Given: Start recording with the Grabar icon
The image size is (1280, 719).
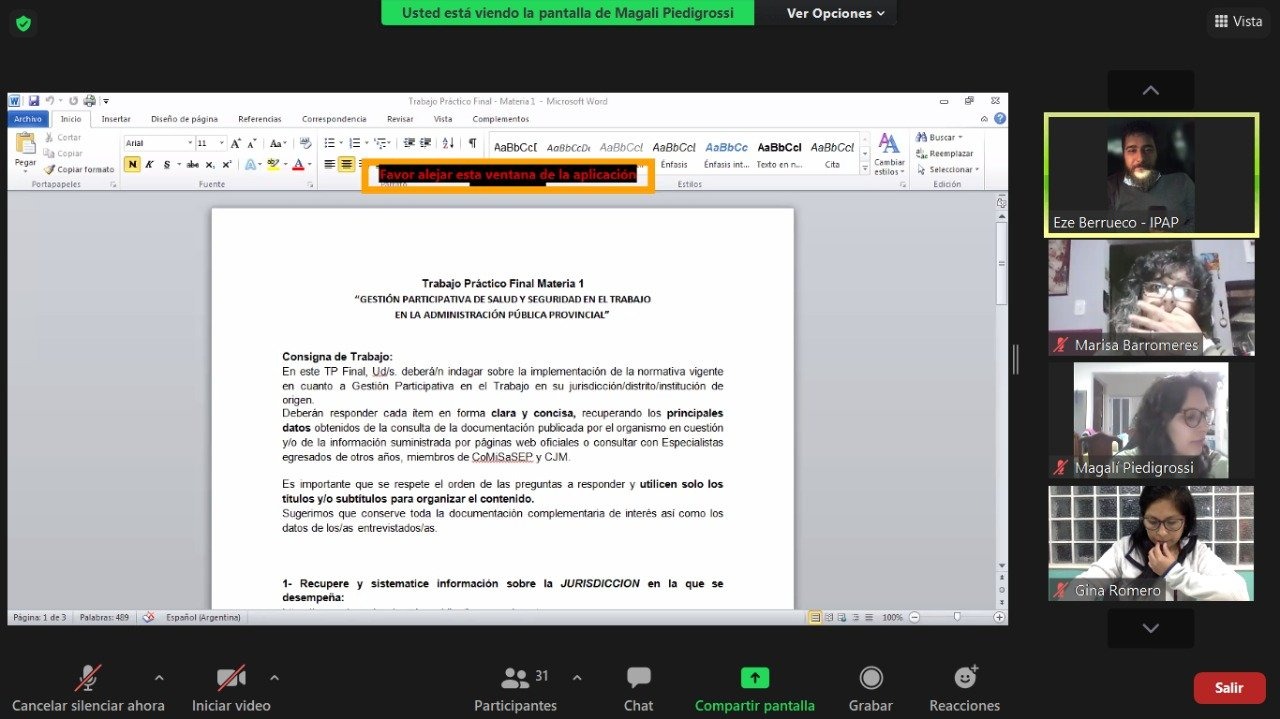Looking at the screenshot, I should pos(870,679).
